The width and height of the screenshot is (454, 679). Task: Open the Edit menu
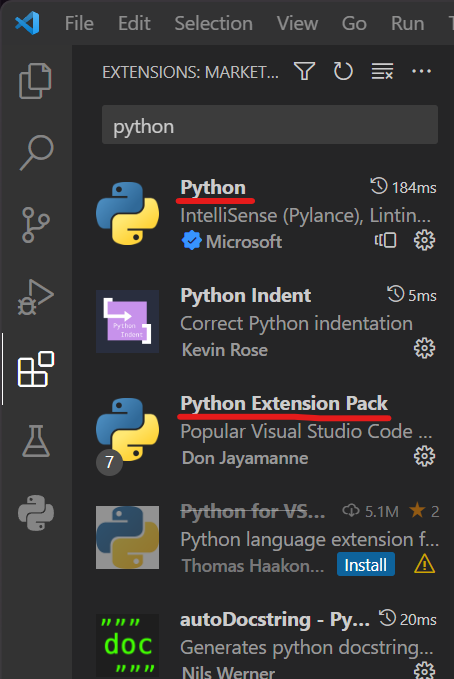click(x=134, y=23)
